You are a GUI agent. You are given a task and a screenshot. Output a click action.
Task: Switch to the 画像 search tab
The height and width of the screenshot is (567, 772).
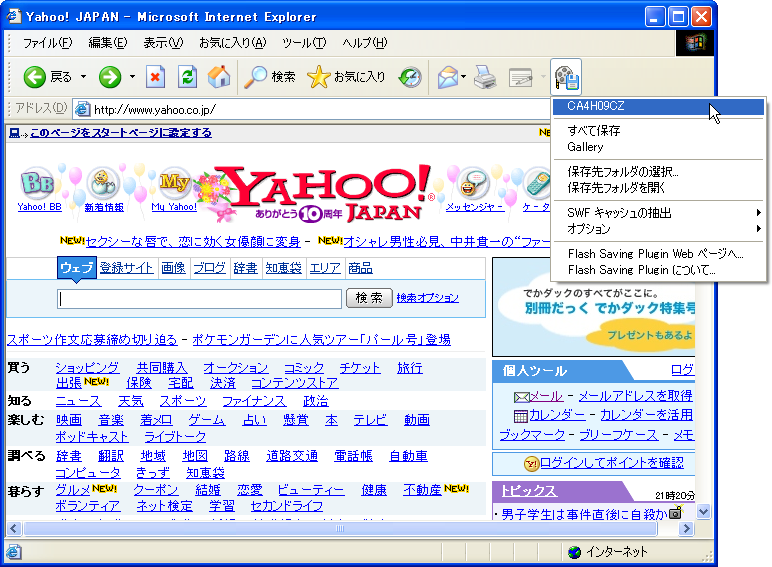[x=173, y=268]
